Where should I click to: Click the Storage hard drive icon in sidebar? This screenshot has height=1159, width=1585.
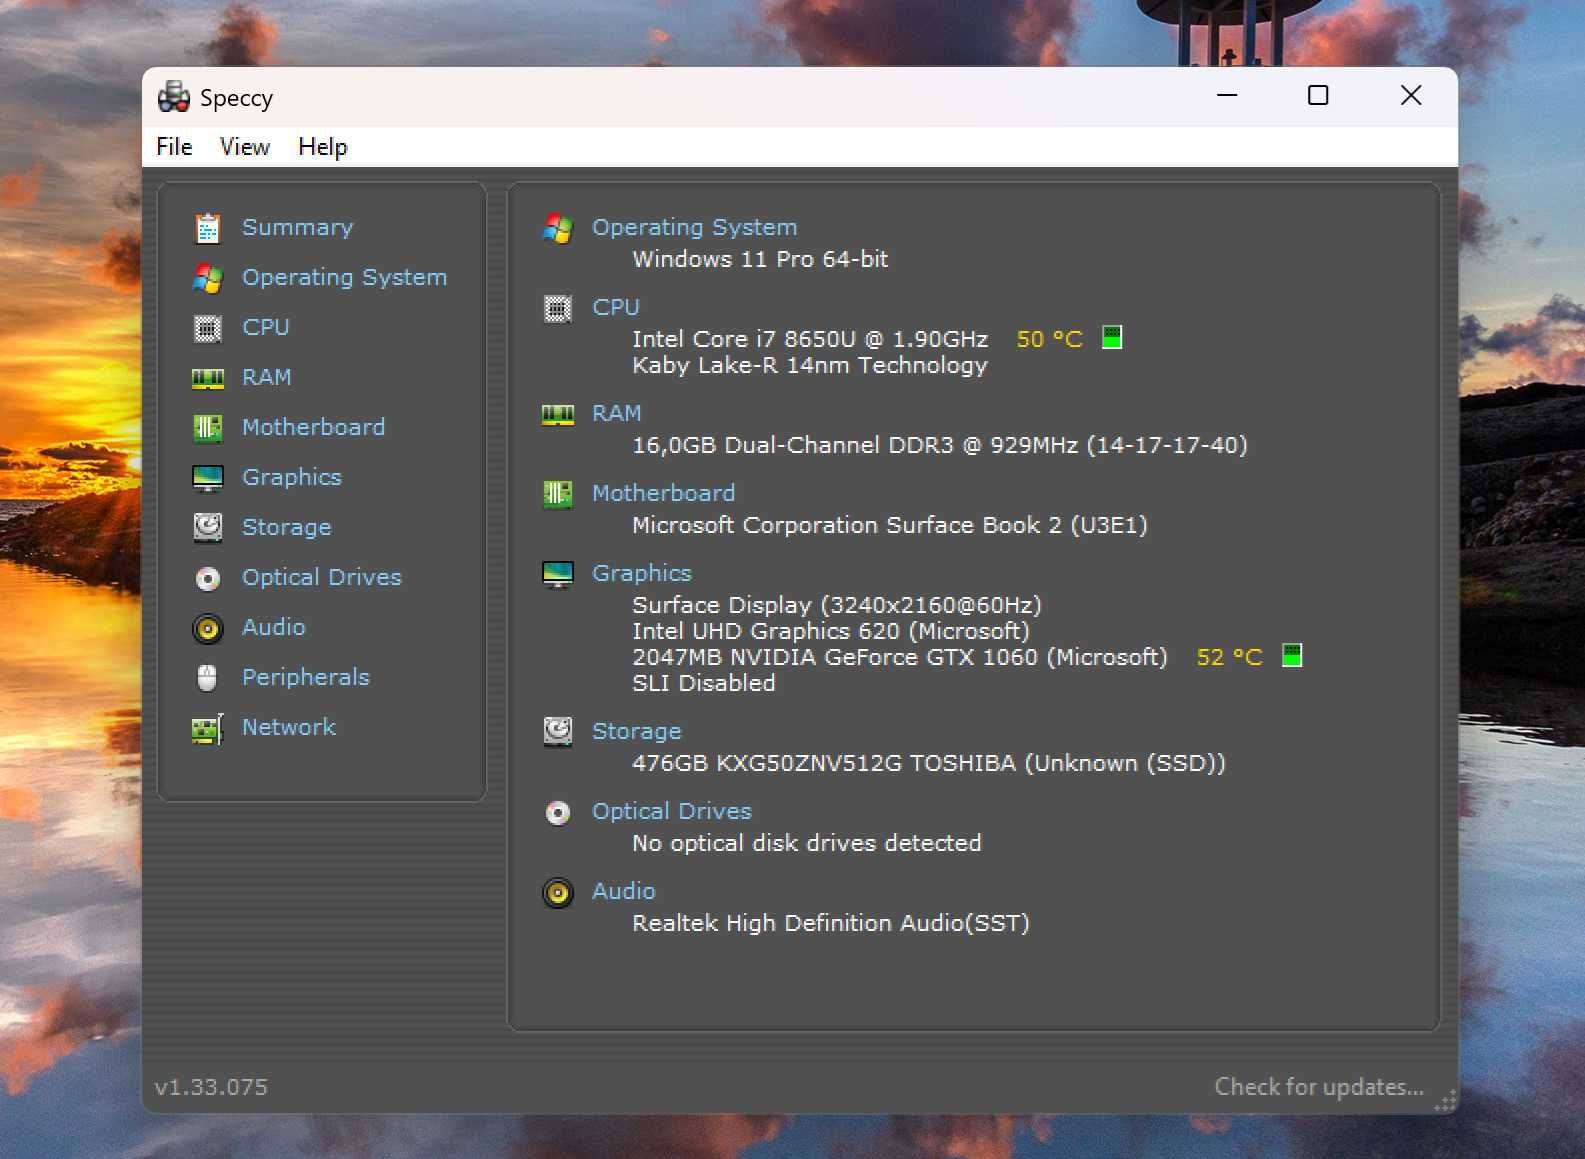point(208,527)
